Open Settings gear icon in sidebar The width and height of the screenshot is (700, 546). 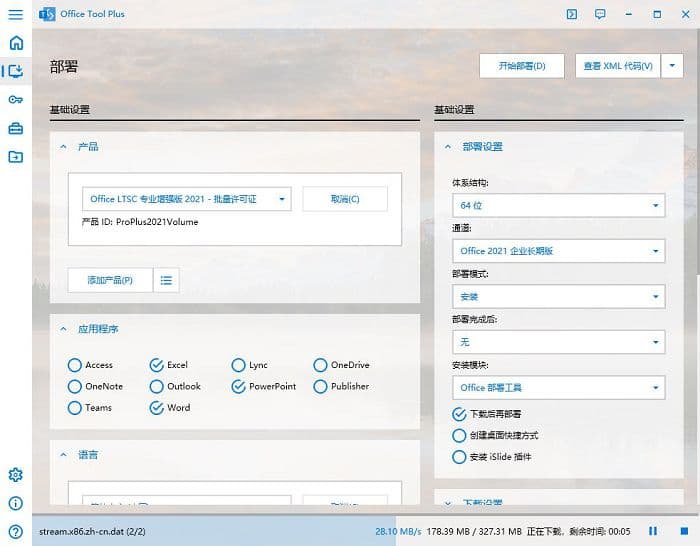pyautogui.click(x=16, y=475)
